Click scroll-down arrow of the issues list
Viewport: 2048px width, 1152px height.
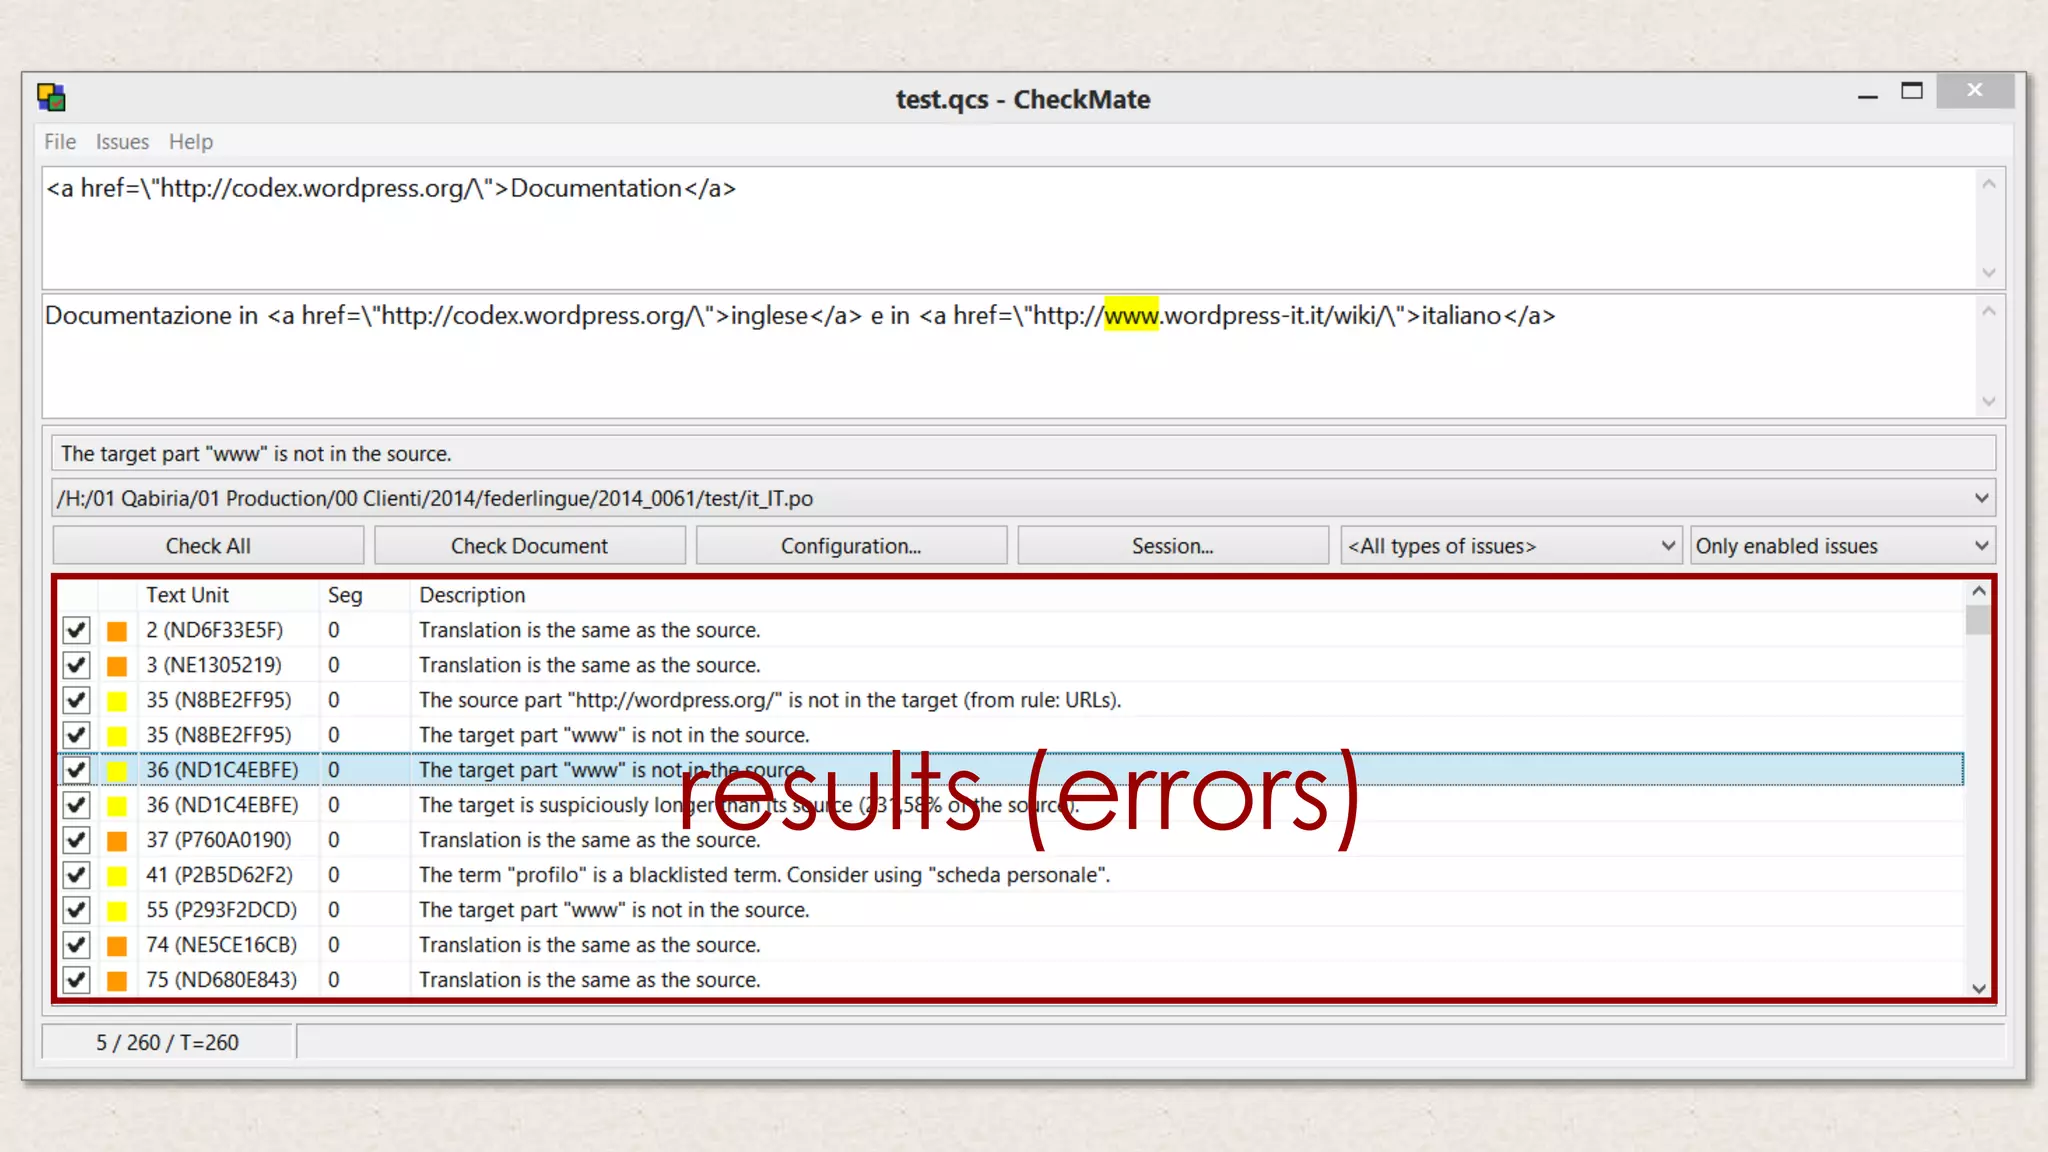click(x=1978, y=988)
